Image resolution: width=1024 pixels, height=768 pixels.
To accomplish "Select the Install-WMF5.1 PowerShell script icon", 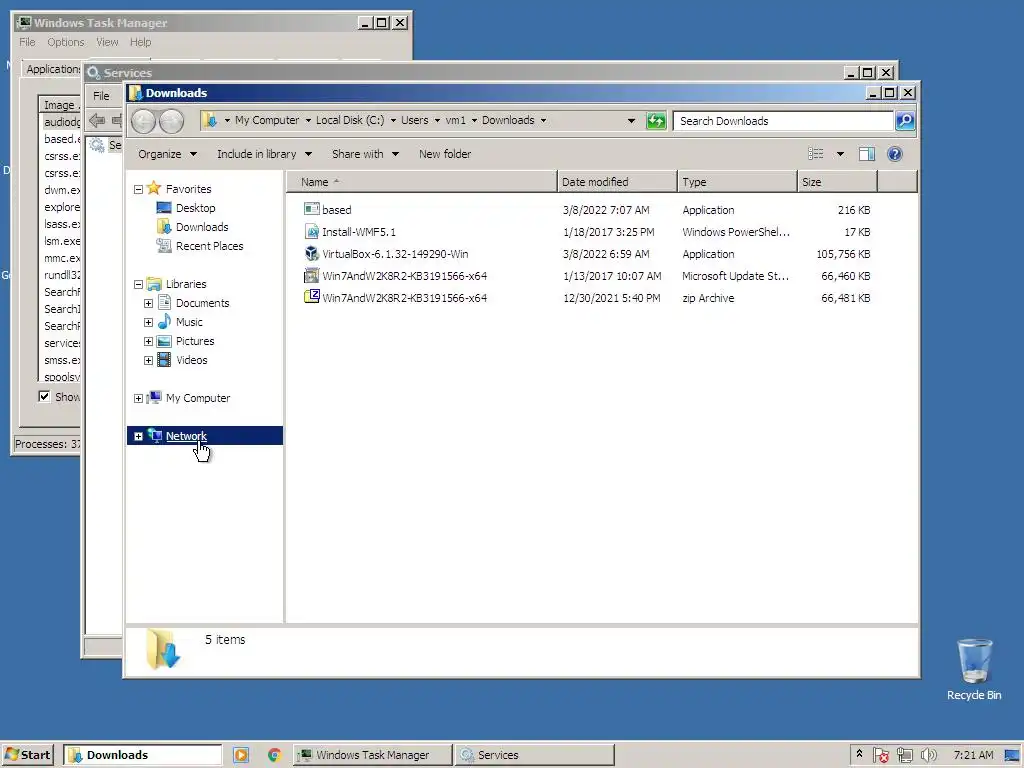I will tap(312, 231).
